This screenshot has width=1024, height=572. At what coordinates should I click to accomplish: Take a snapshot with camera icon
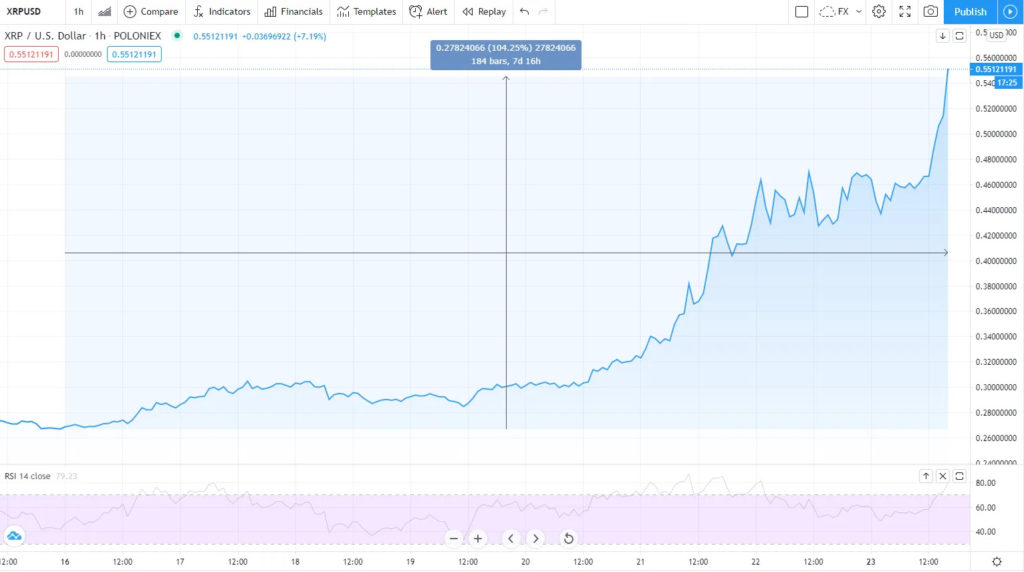pos(931,12)
